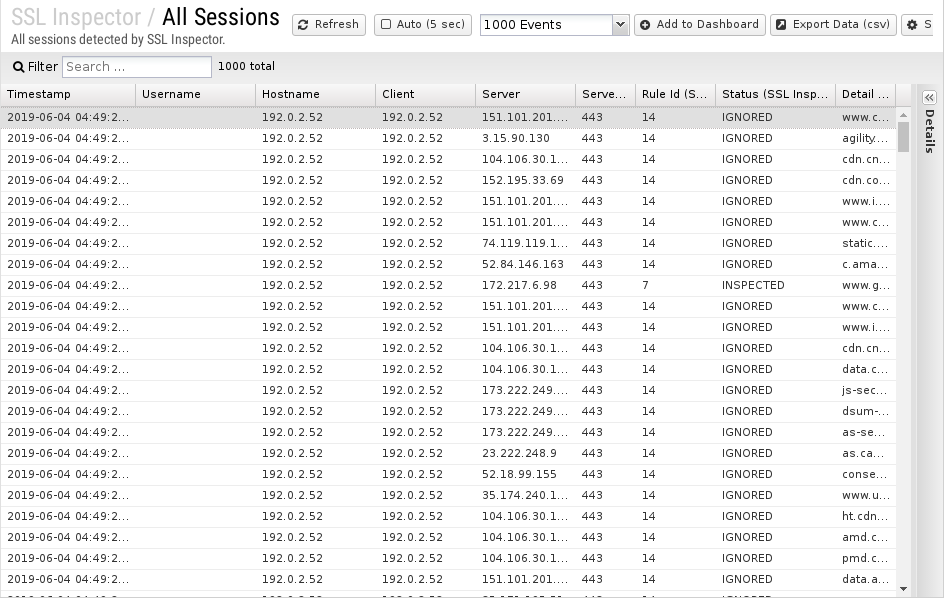
Task: Click the Filter magnifier icon
Action: coord(19,67)
